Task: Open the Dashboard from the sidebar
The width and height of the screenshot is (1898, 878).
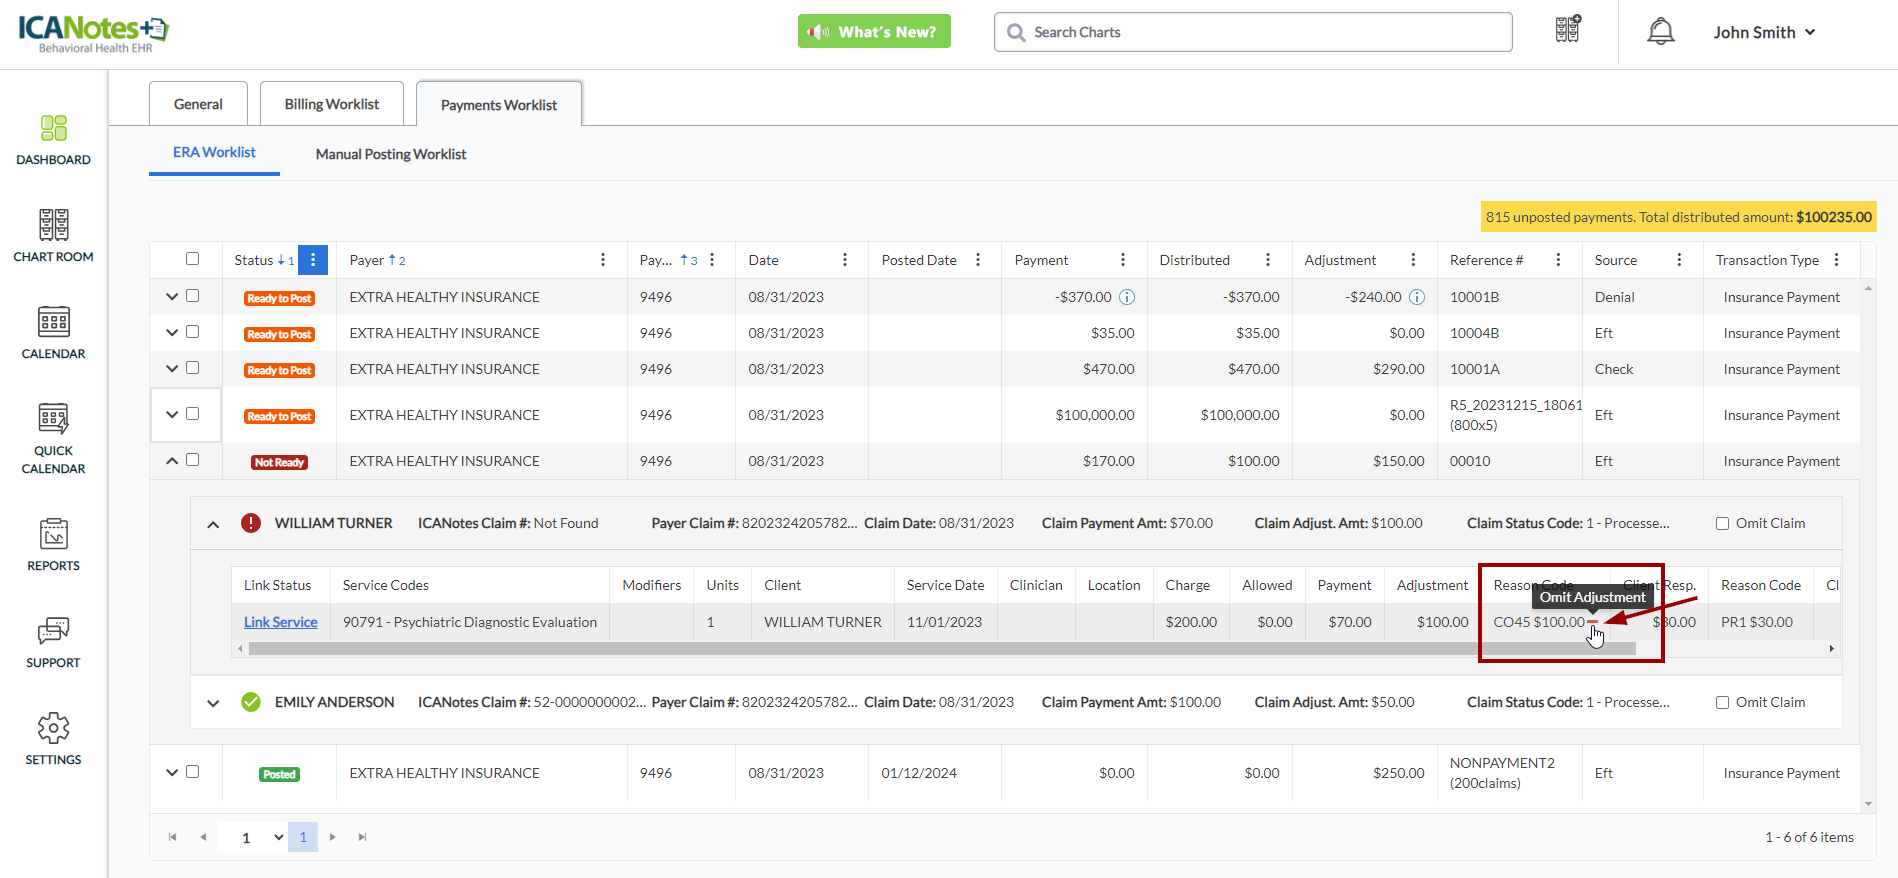Action: point(53,139)
